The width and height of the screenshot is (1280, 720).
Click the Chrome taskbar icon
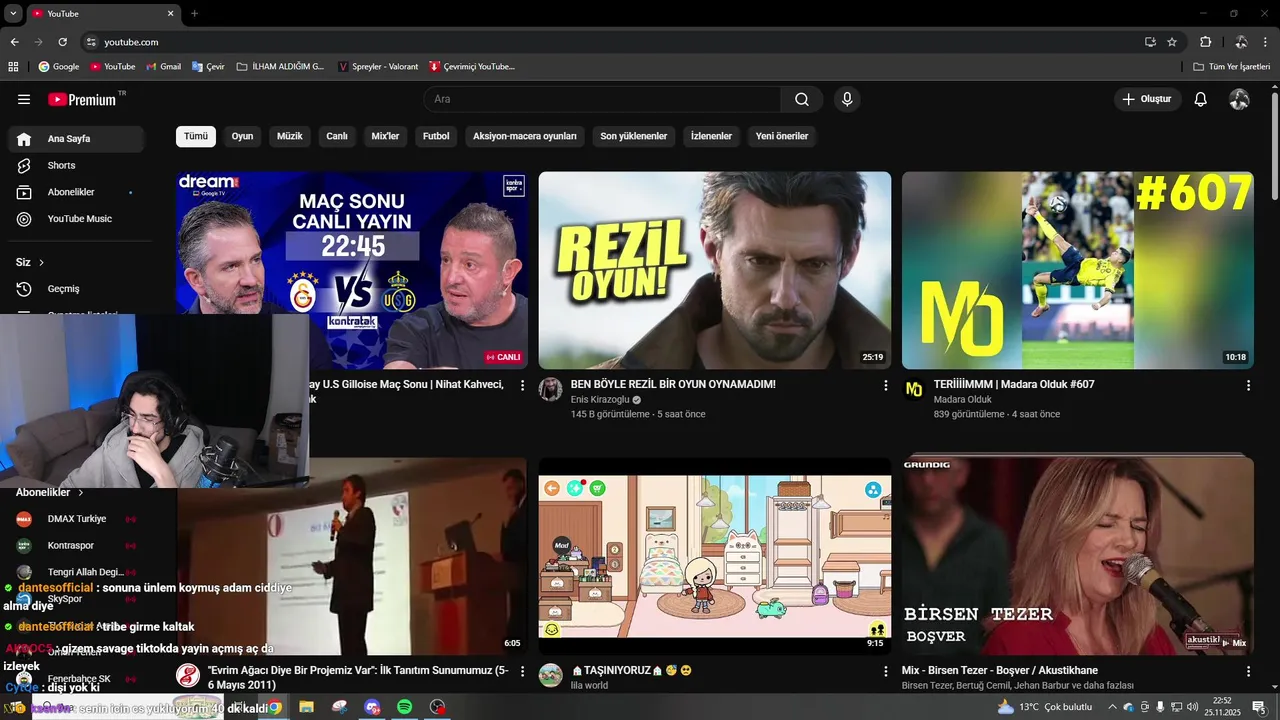(x=274, y=707)
